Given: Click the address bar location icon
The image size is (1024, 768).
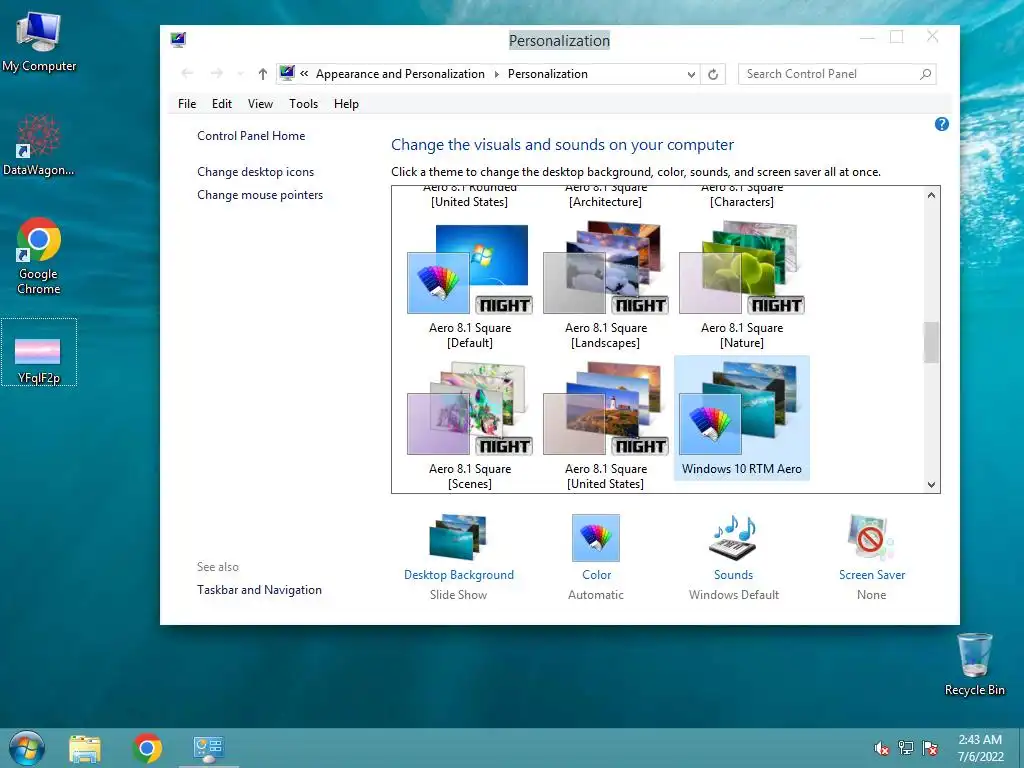Looking at the screenshot, I should (x=287, y=73).
